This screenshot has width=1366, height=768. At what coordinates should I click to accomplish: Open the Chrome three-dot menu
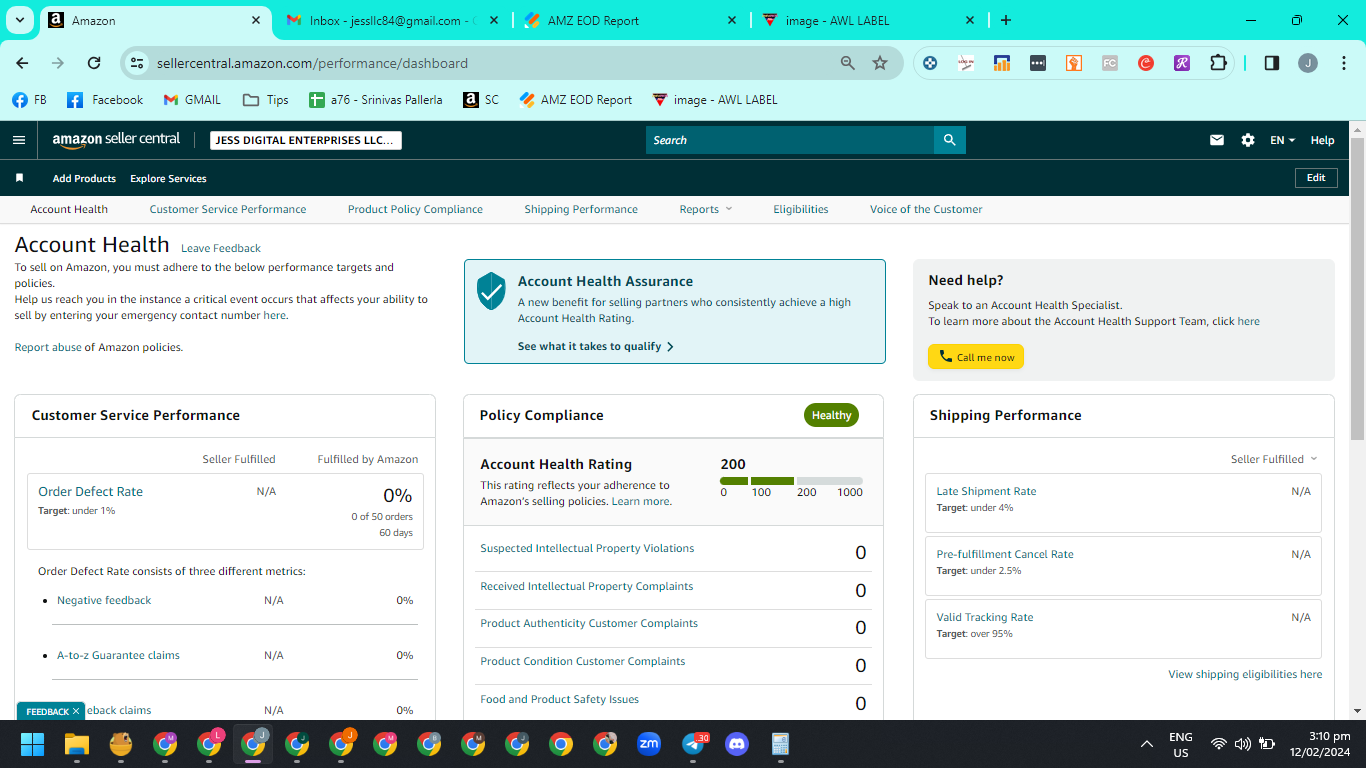tap(1342, 63)
